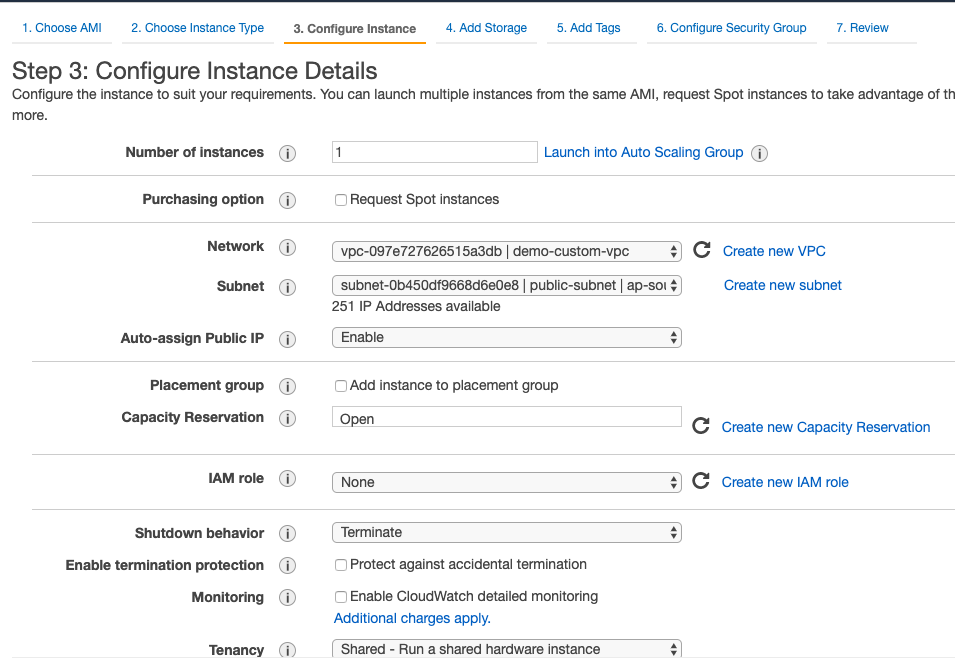Click the Number of instances field
955x667 pixels.
tap(435, 152)
